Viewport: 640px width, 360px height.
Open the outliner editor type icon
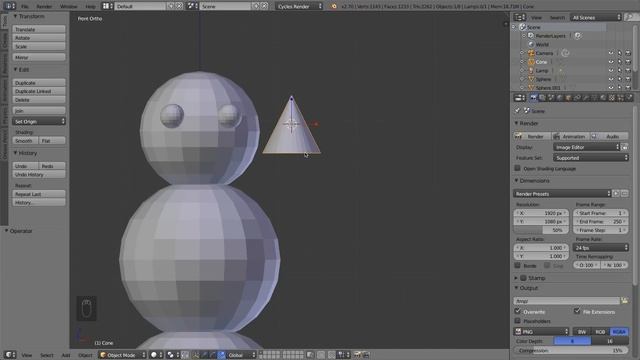click(x=519, y=17)
